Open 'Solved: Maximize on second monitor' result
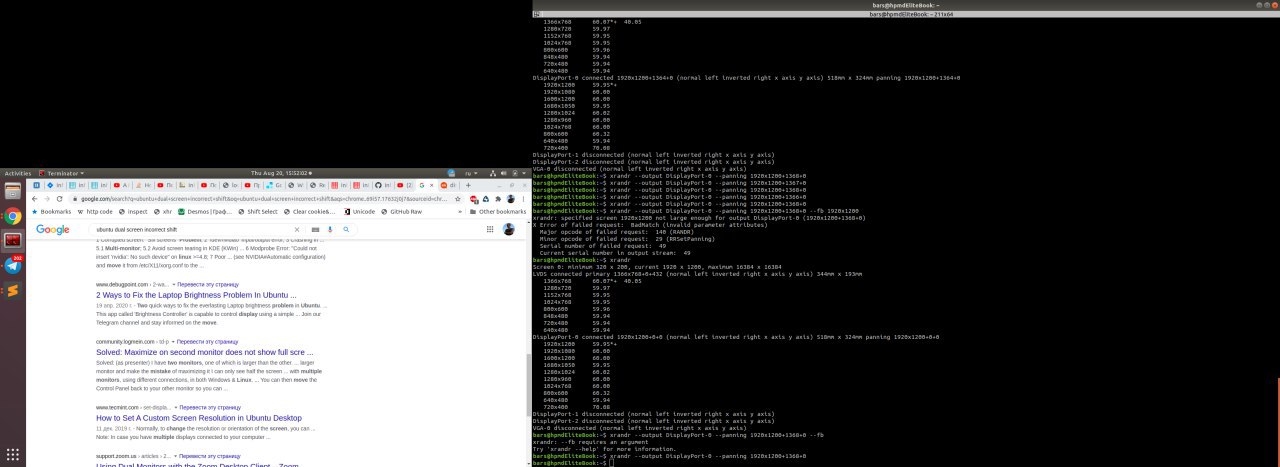Image resolution: width=1280 pixels, height=467 pixels. click(205, 352)
